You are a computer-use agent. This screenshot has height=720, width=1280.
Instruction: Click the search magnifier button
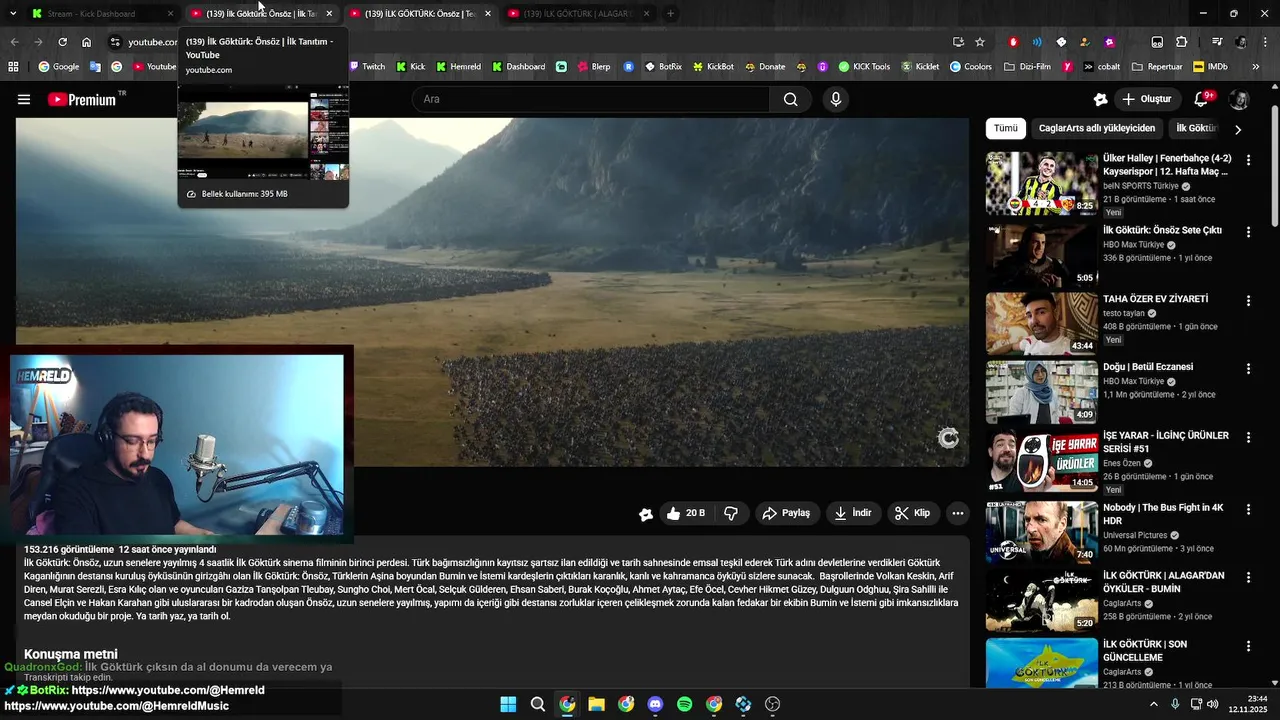(x=791, y=99)
